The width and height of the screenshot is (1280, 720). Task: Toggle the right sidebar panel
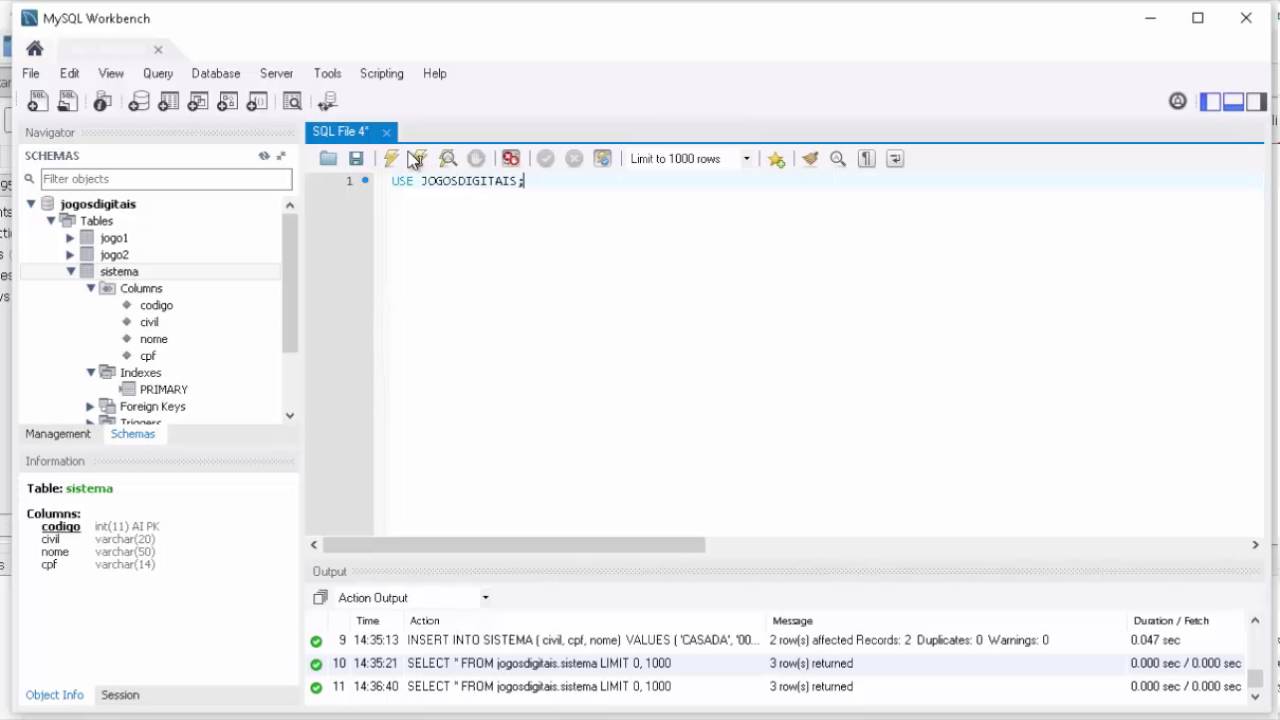coord(1256,101)
